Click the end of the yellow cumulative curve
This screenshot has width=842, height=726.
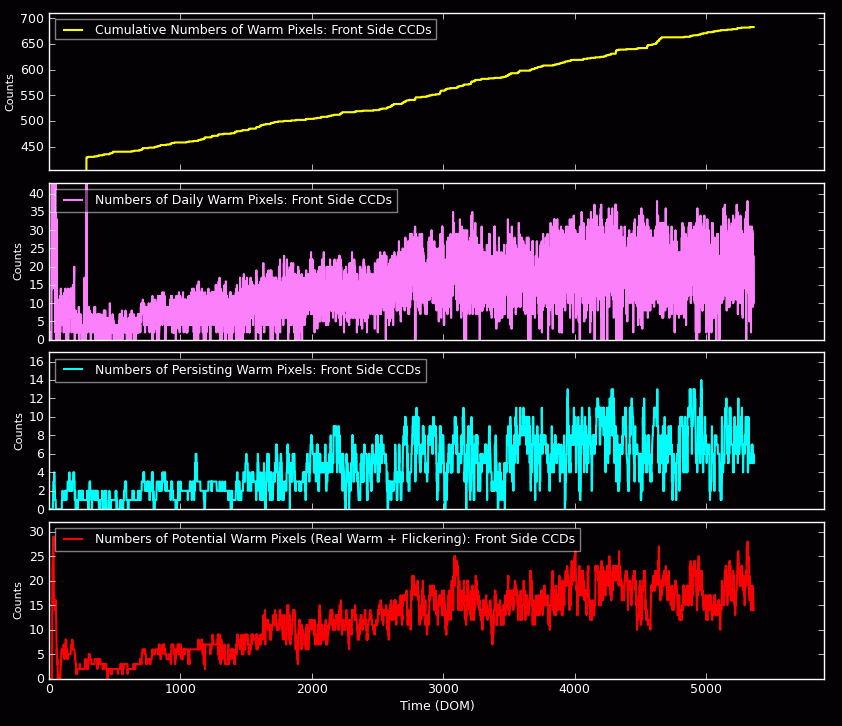[753, 27]
